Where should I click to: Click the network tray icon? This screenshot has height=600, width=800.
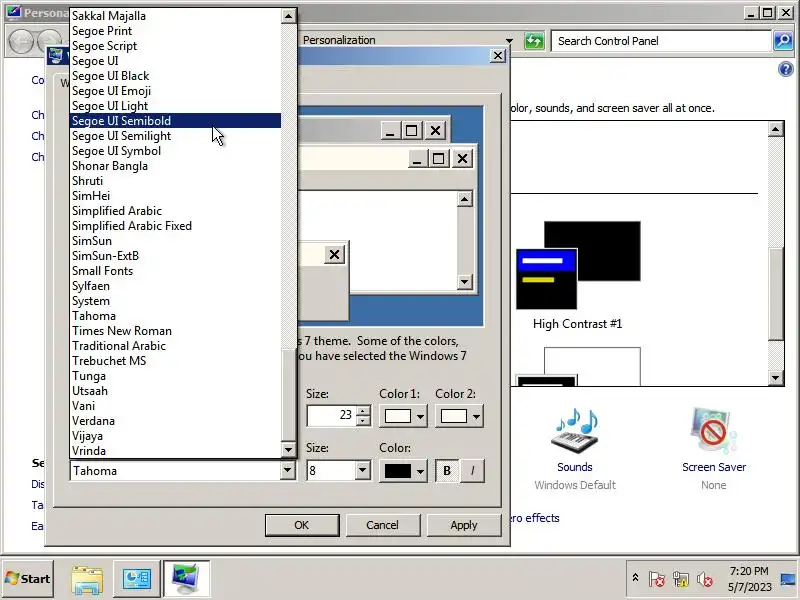[x=681, y=579]
